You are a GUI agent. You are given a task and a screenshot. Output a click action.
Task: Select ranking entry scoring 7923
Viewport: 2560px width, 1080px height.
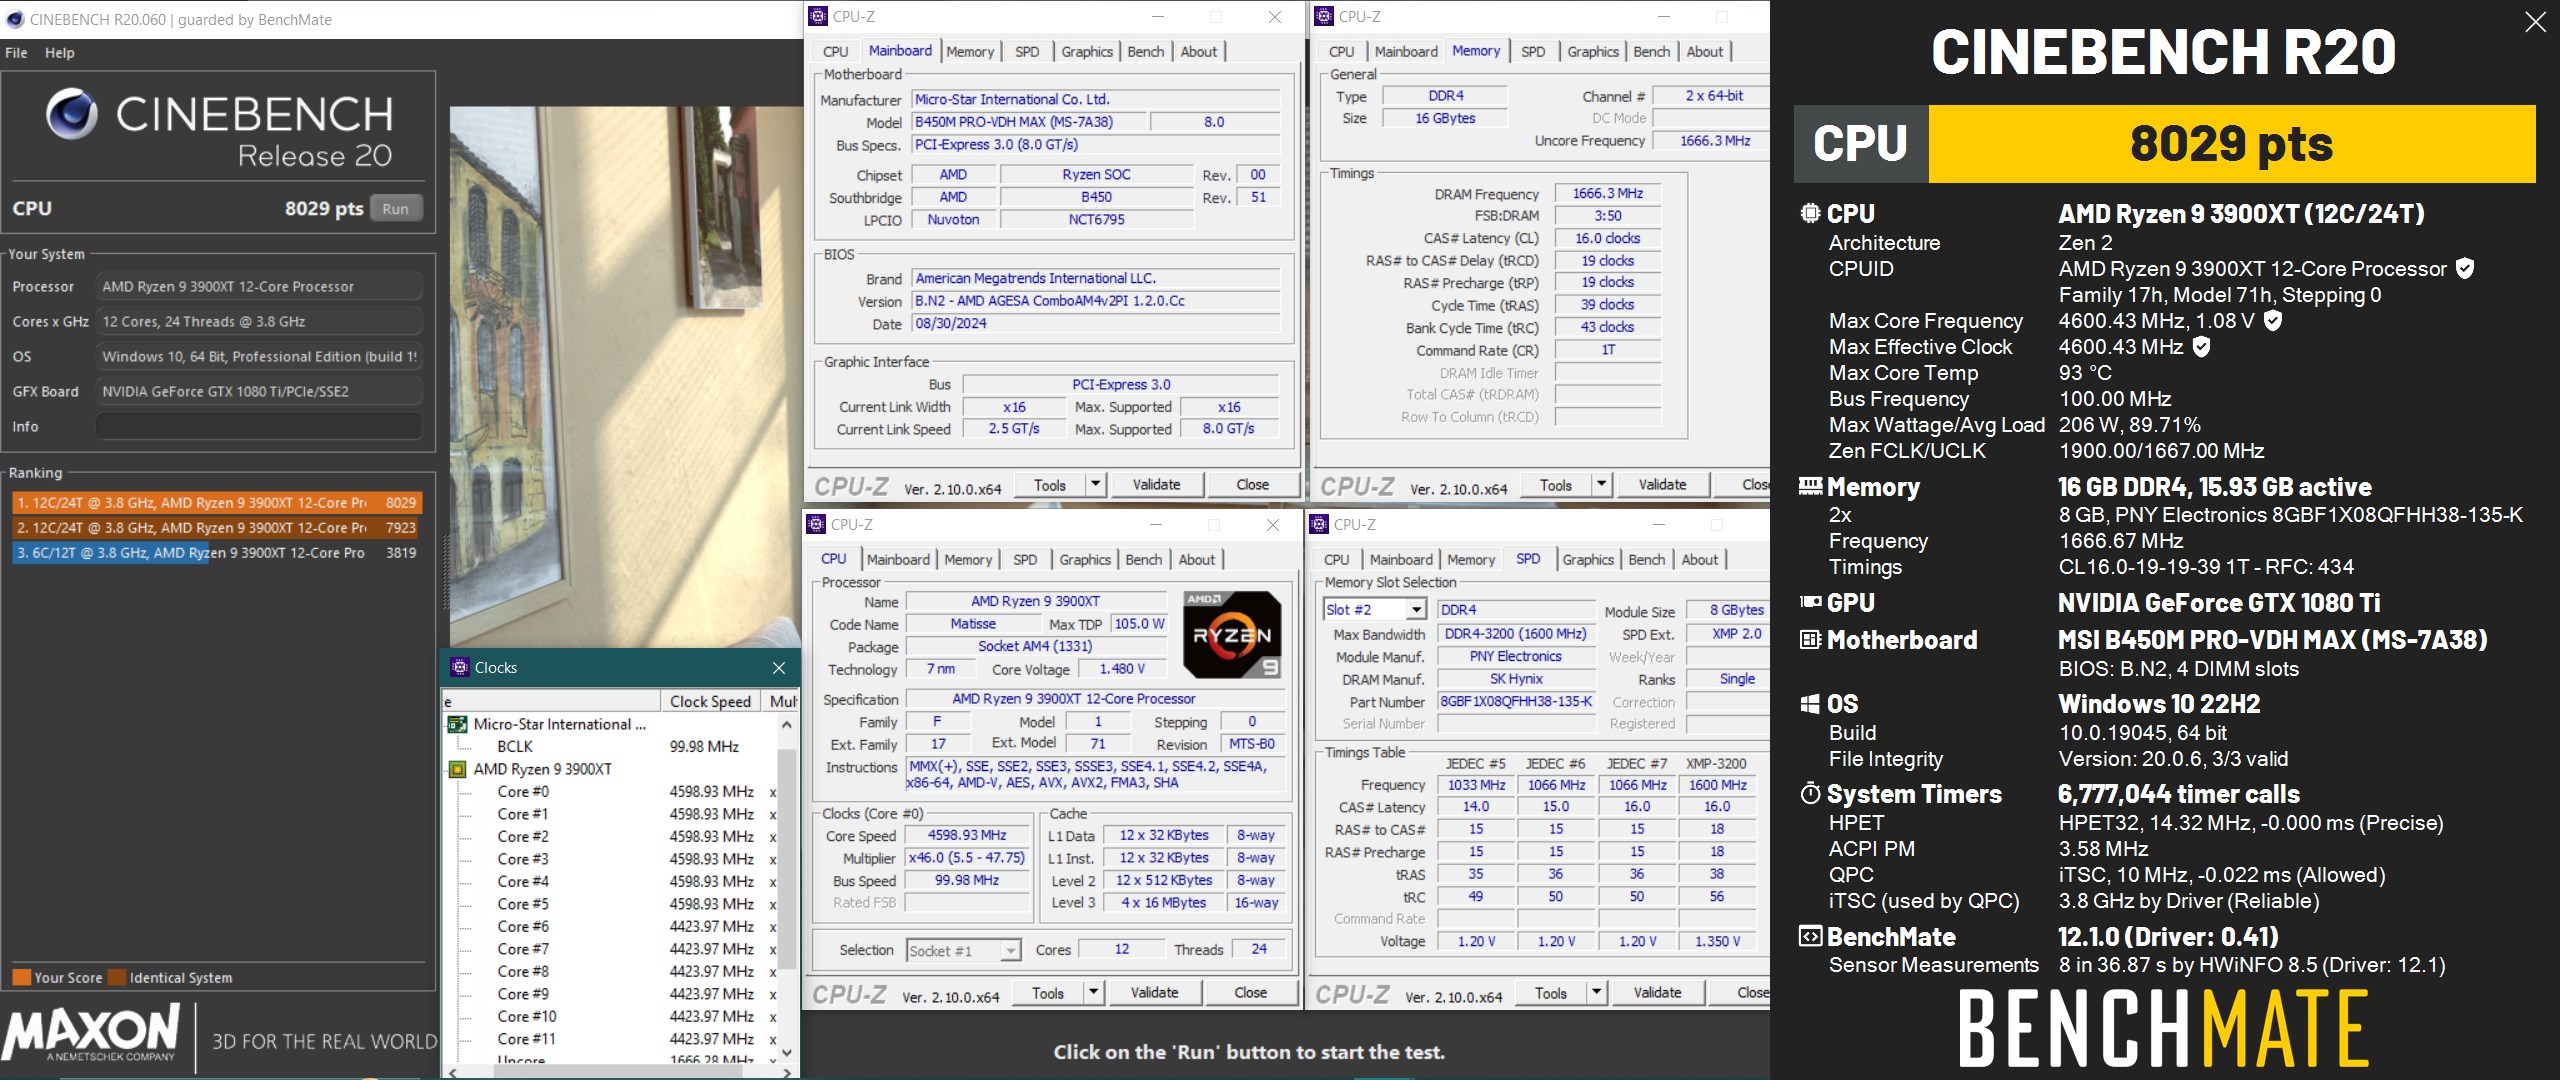(x=216, y=527)
